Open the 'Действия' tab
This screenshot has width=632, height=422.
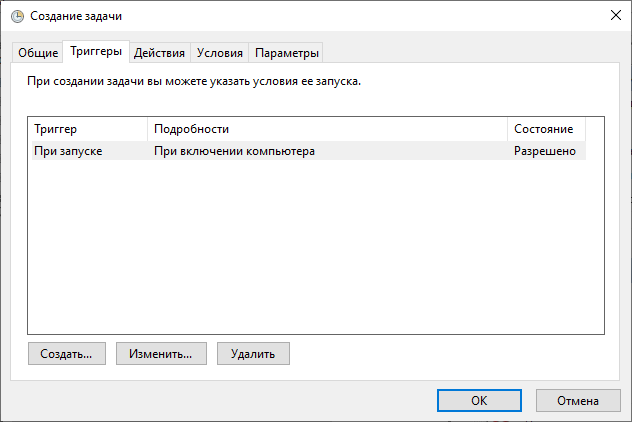159,53
